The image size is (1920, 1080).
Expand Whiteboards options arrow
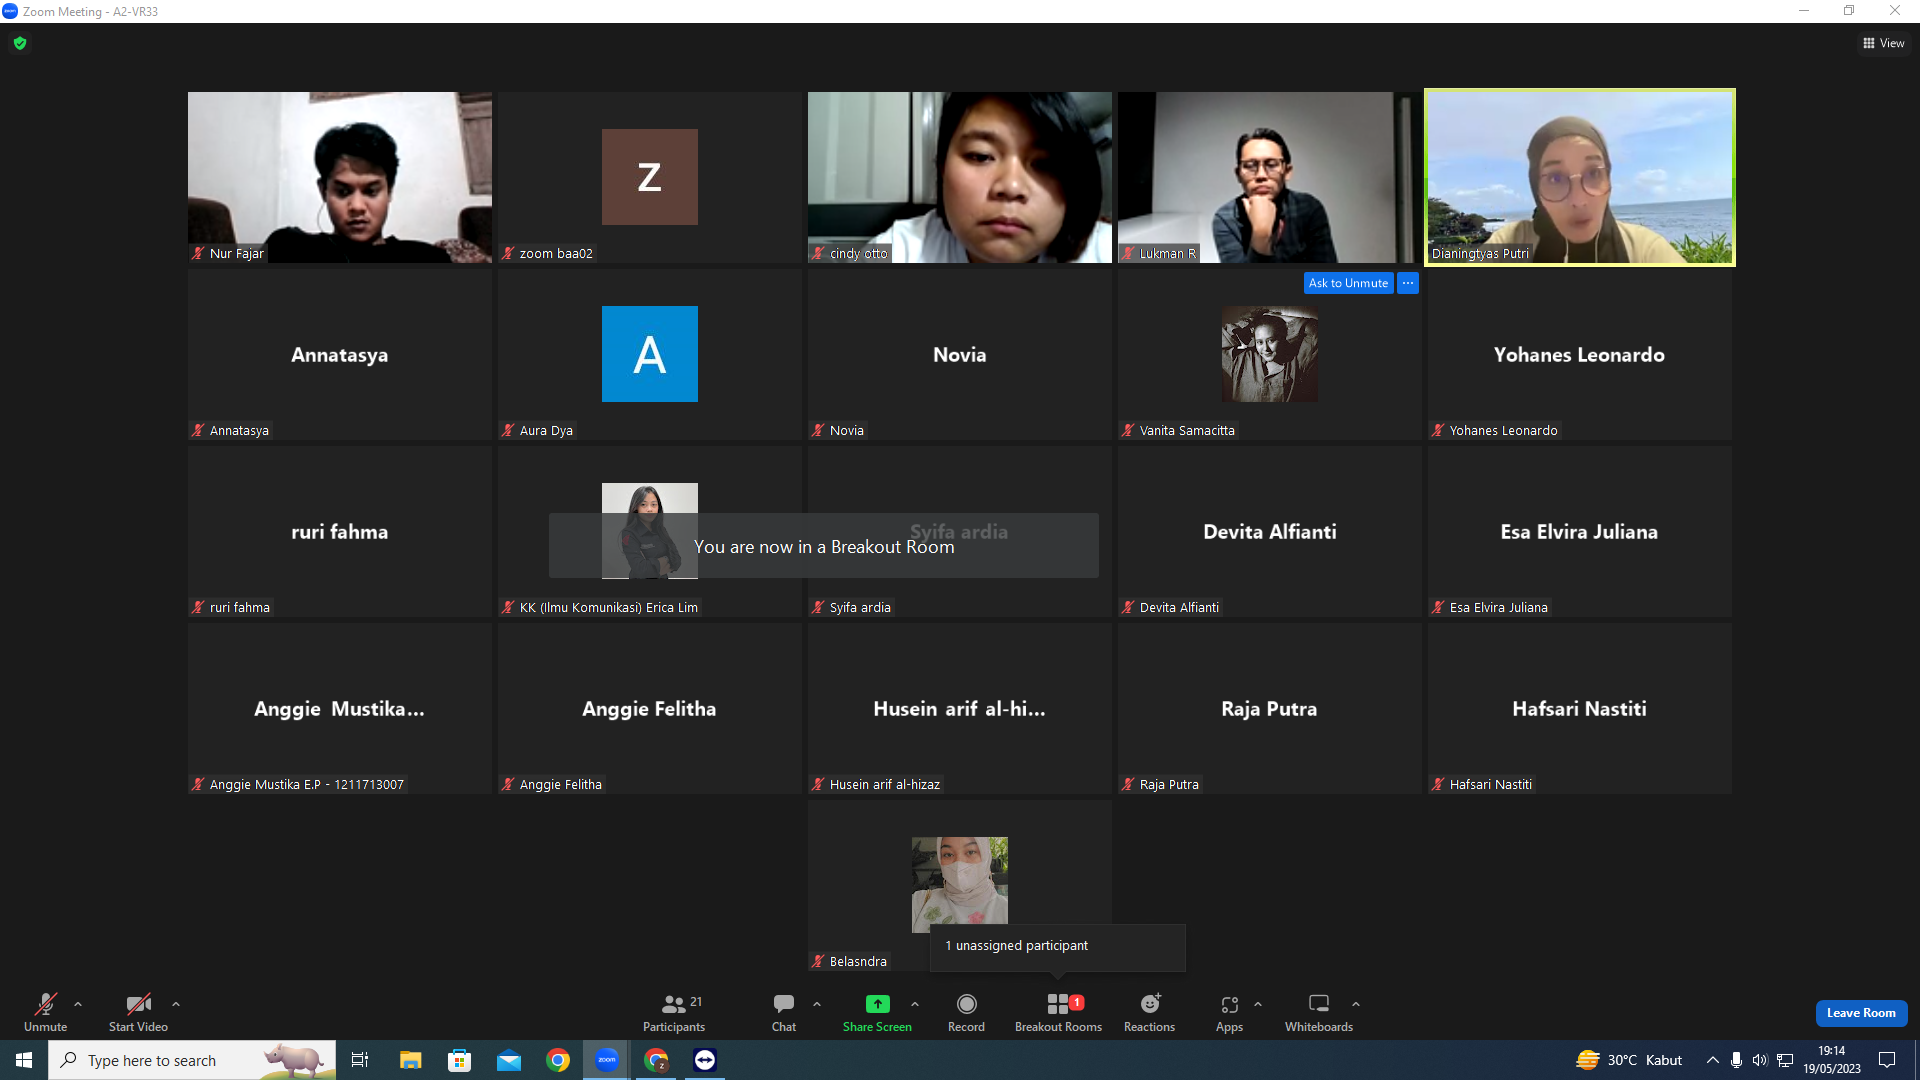pyautogui.click(x=1356, y=1004)
